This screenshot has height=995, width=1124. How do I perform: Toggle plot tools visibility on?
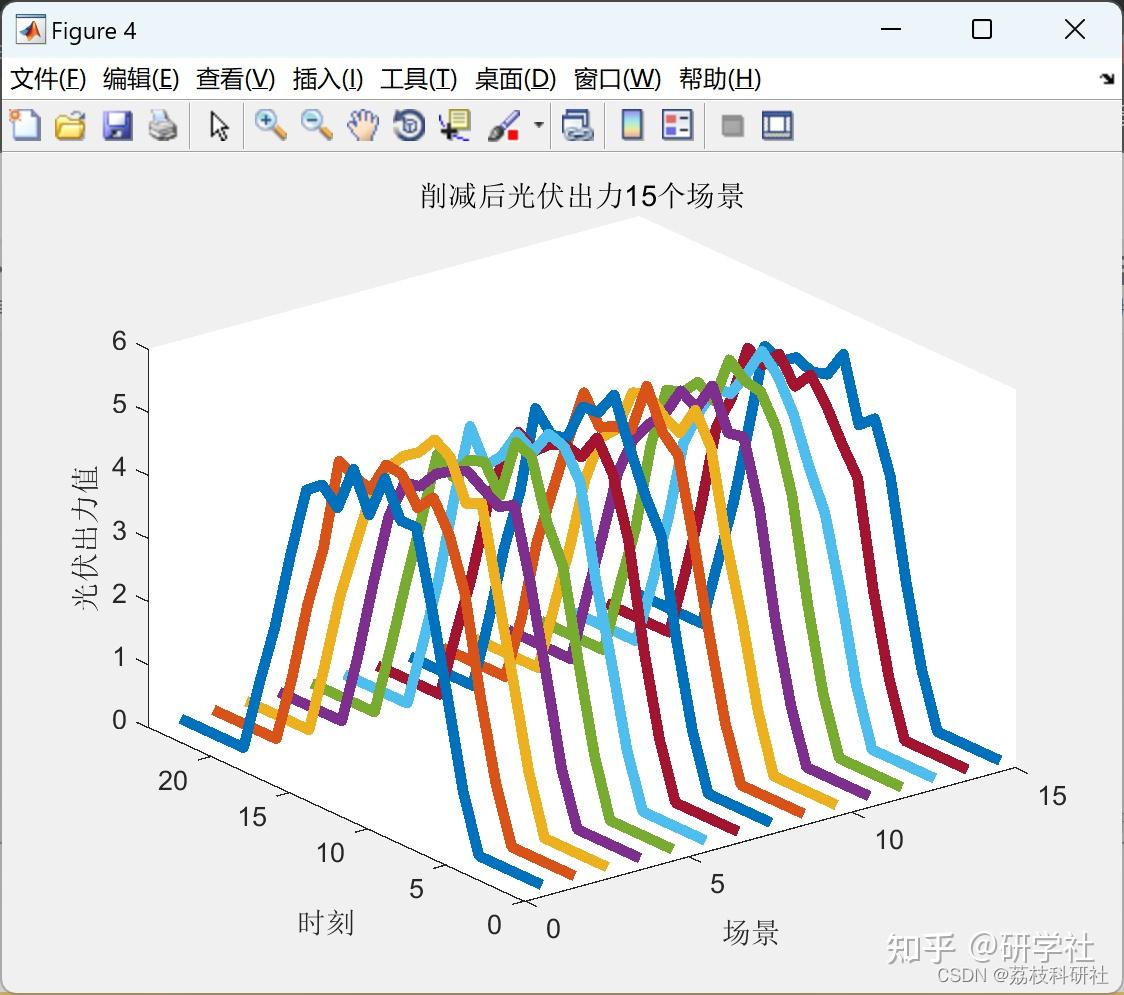tap(777, 126)
